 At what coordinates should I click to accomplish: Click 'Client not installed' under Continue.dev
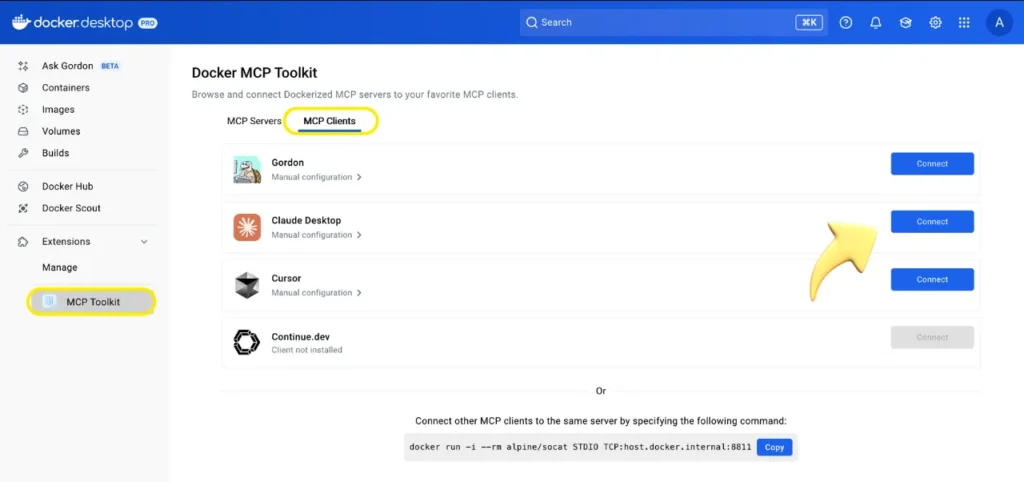[307, 350]
